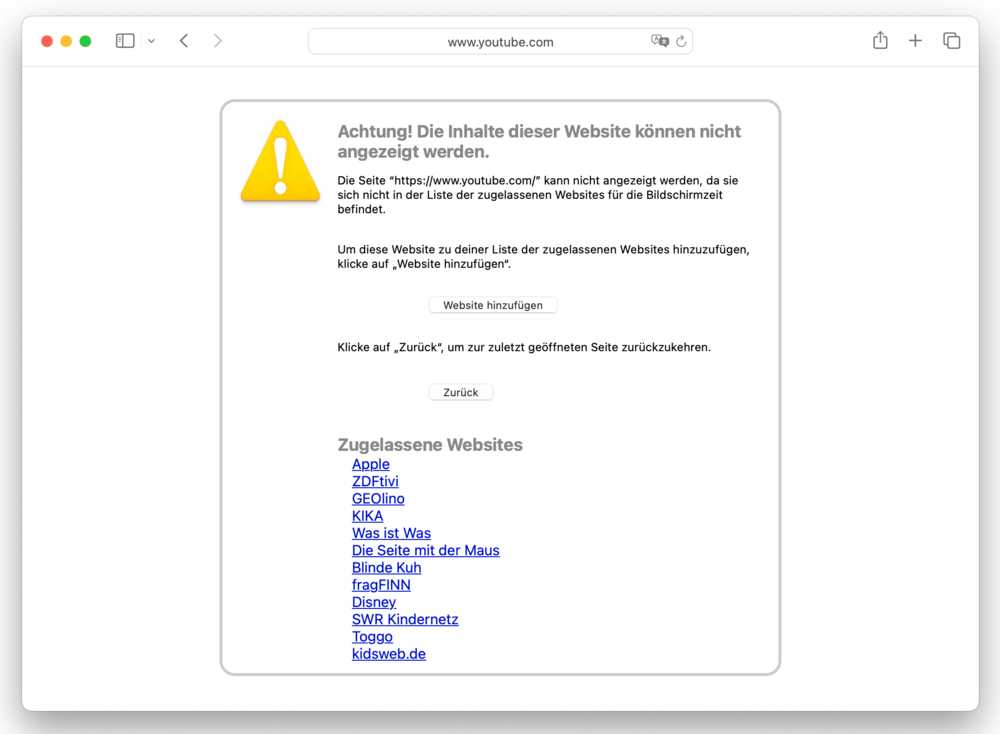Open the GEOlino link
The image size is (1000, 734).
378,499
